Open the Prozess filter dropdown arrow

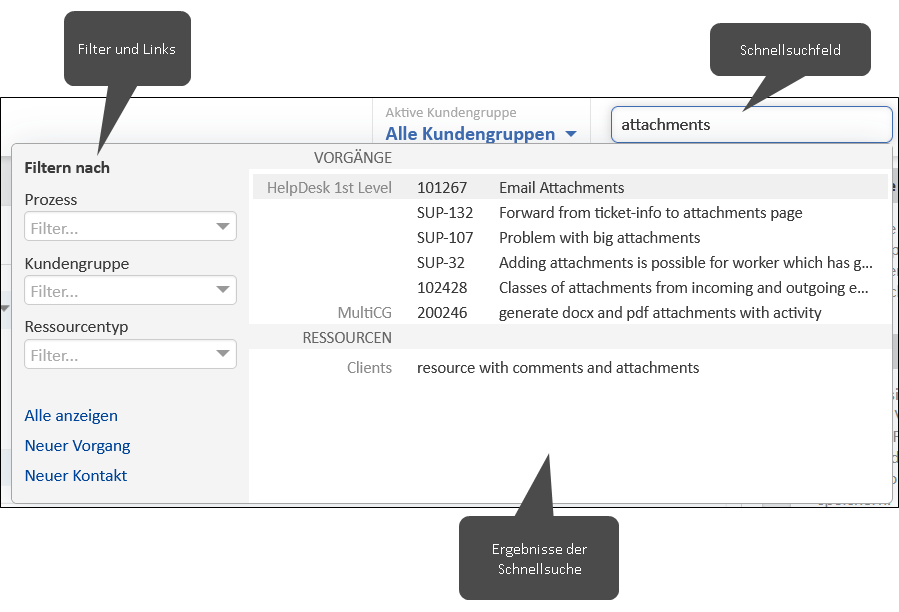tap(223, 227)
